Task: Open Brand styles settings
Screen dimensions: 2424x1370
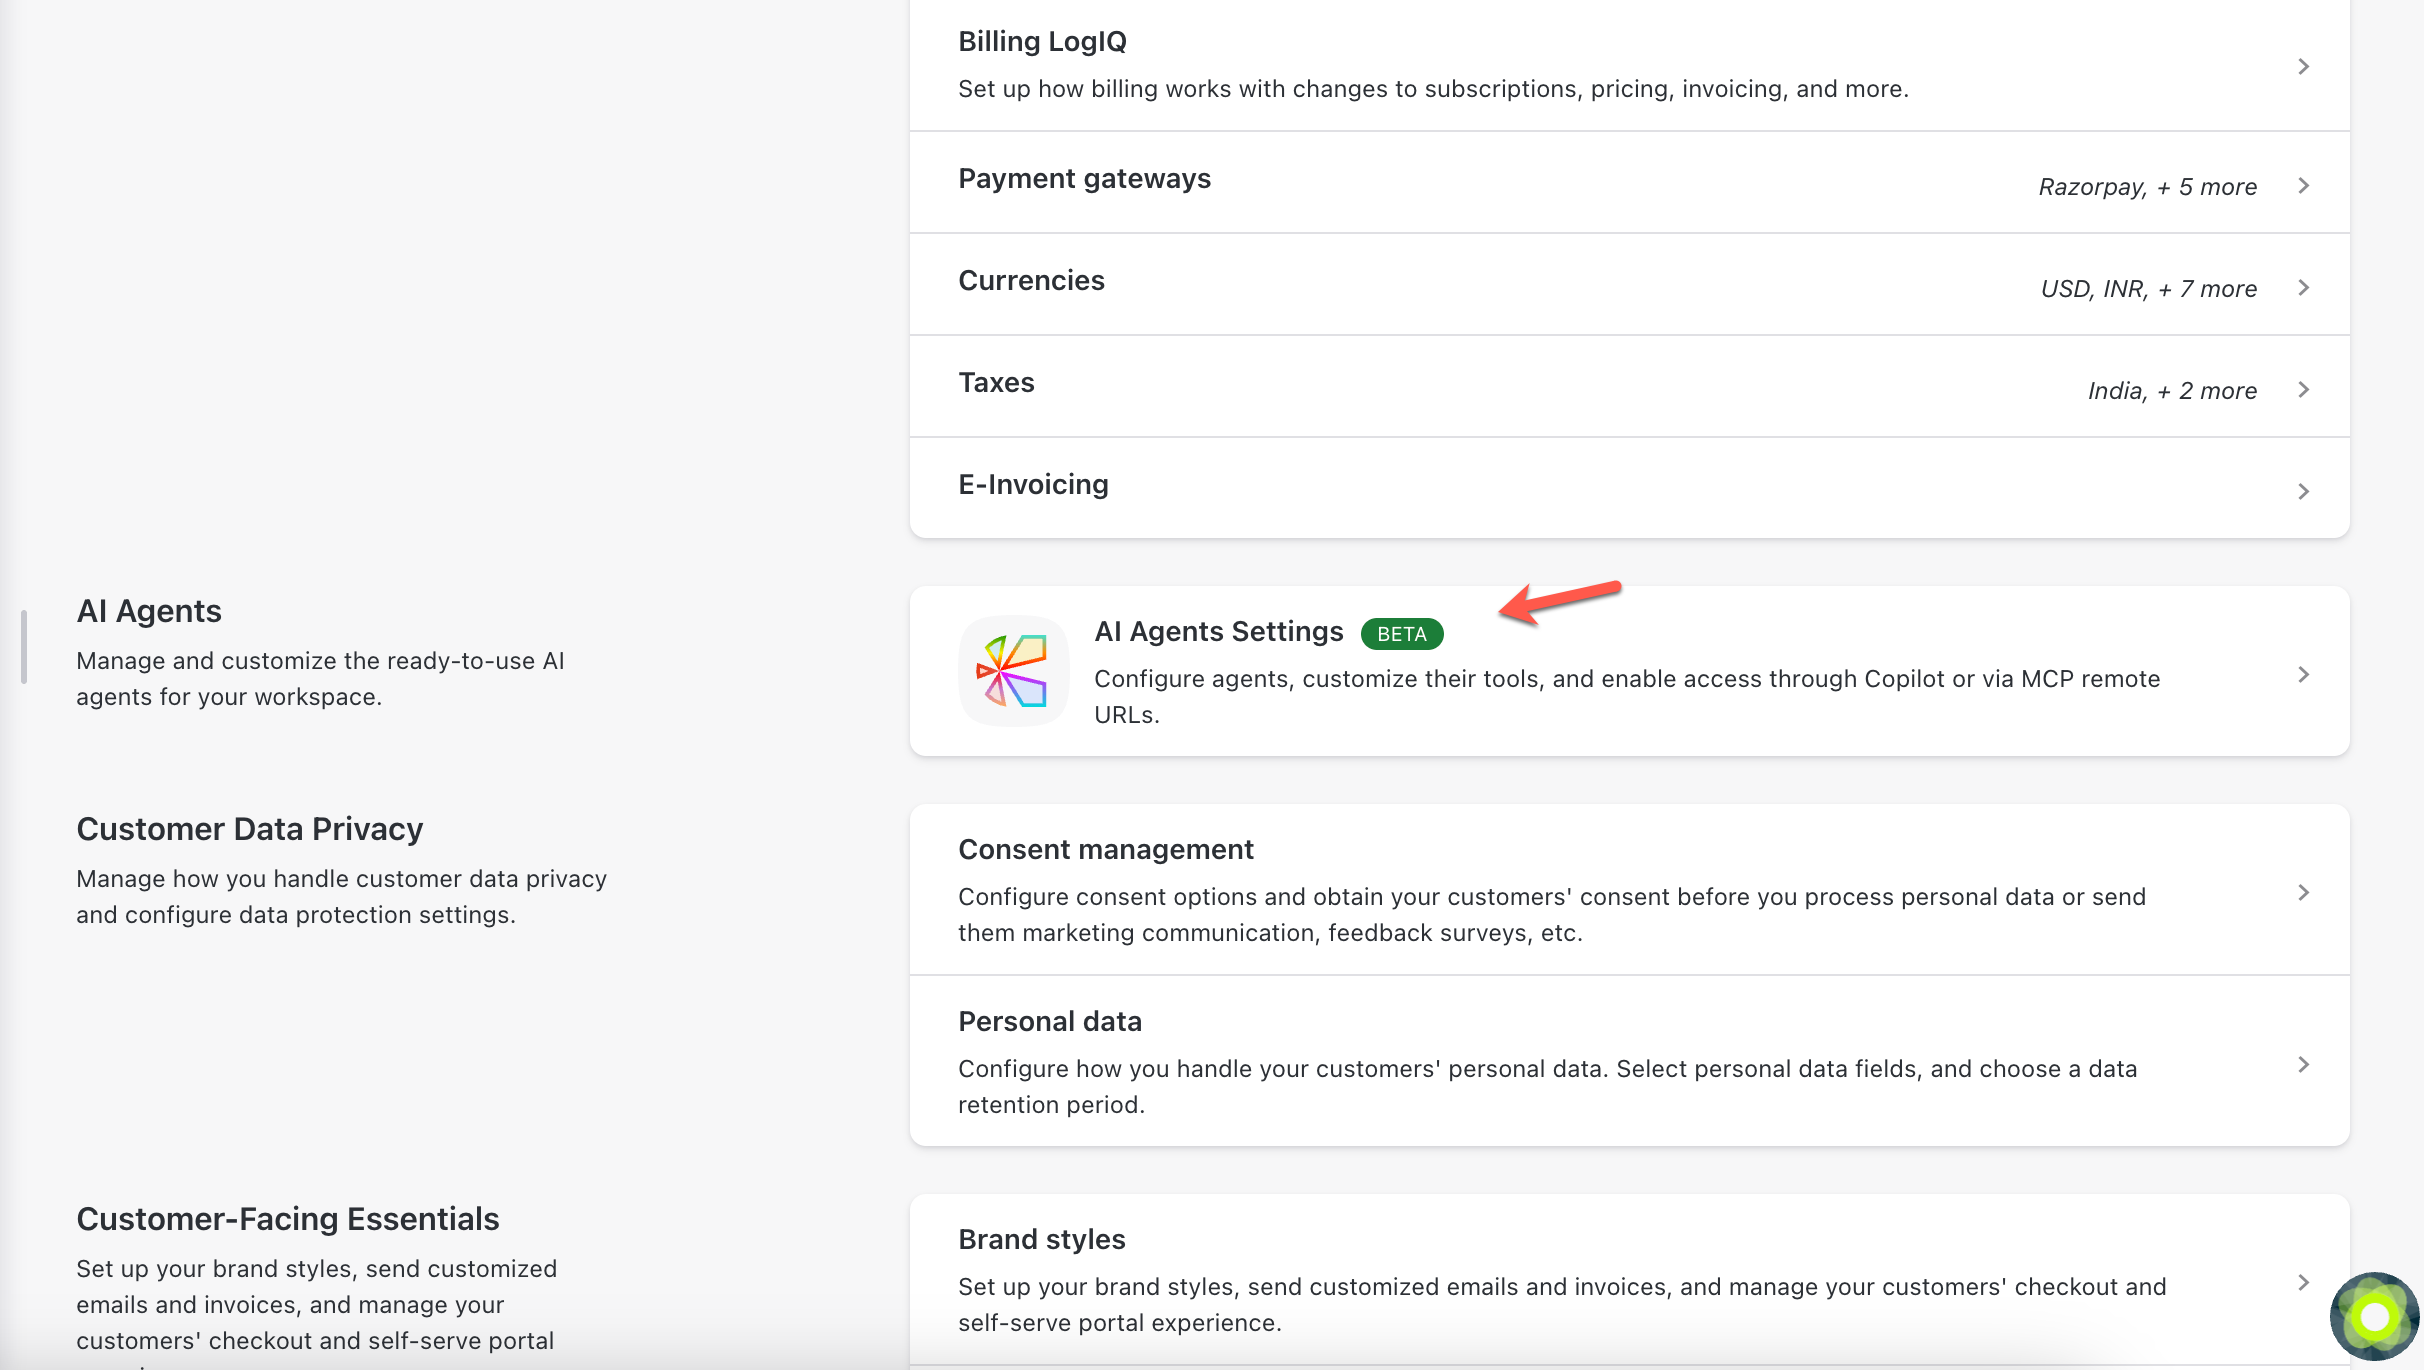Action: click(1042, 1238)
